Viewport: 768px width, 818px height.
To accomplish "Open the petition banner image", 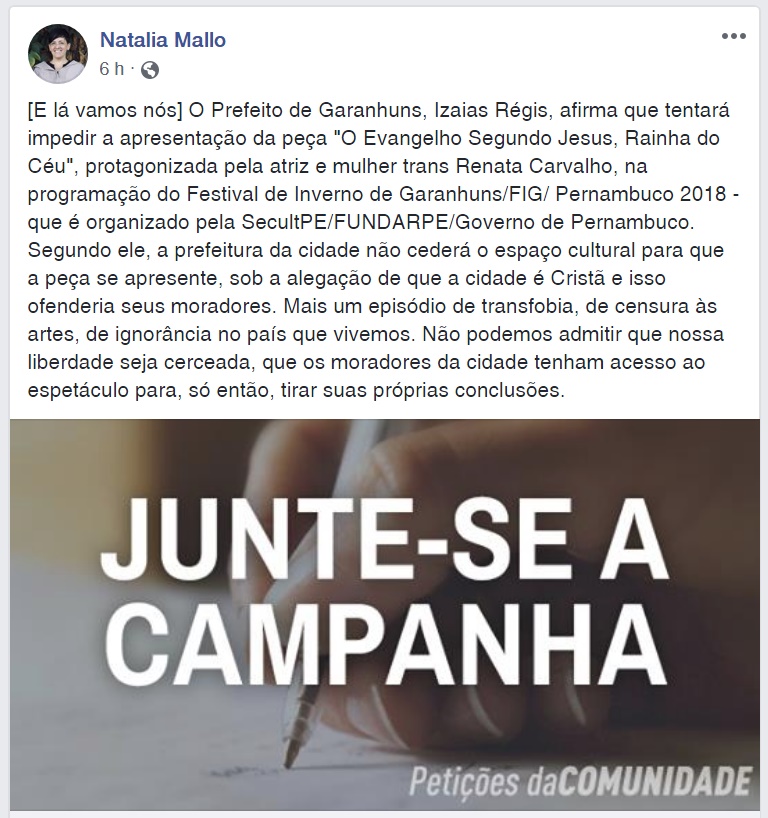I will [385, 615].
